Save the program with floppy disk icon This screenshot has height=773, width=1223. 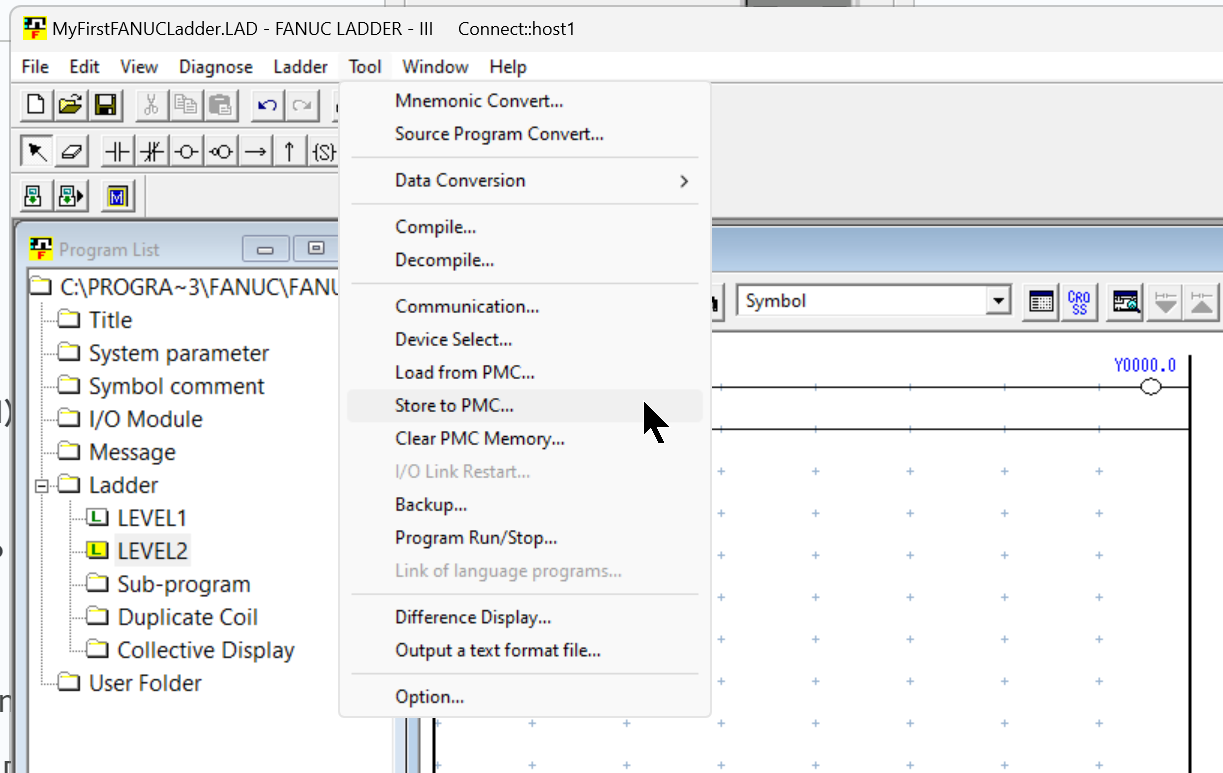pos(104,104)
